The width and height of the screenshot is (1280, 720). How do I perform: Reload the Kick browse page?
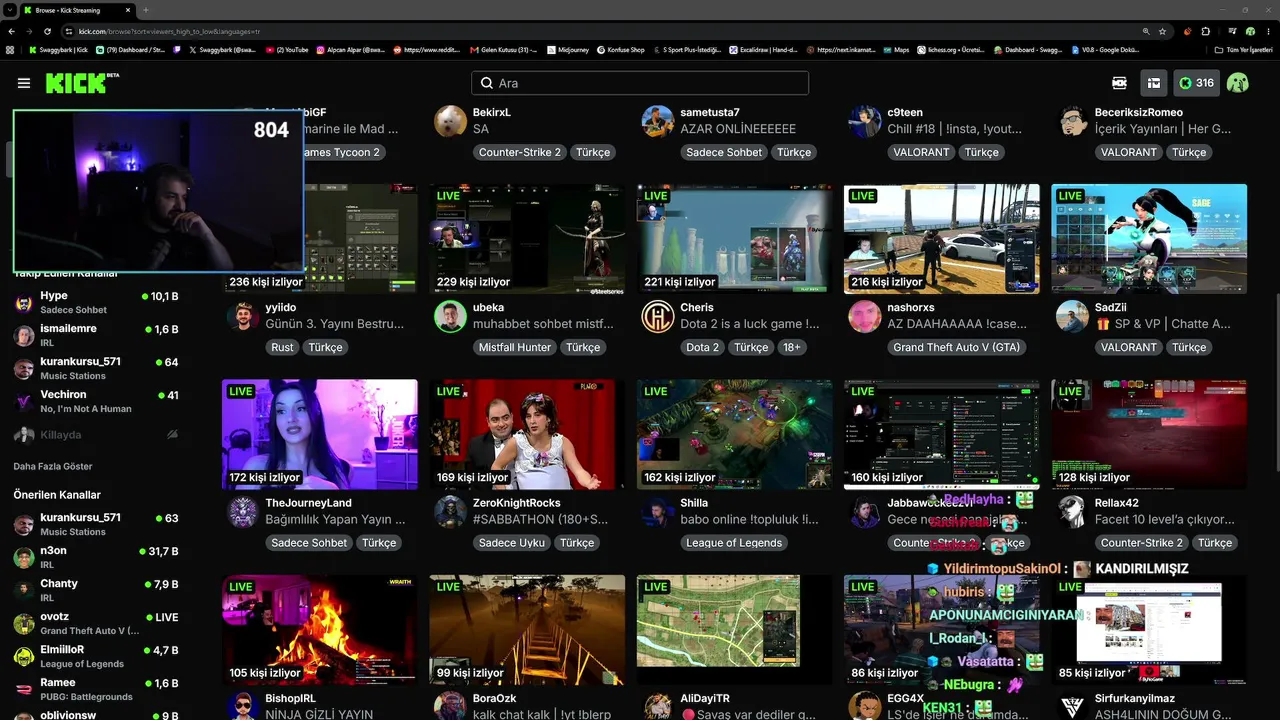click(48, 31)
